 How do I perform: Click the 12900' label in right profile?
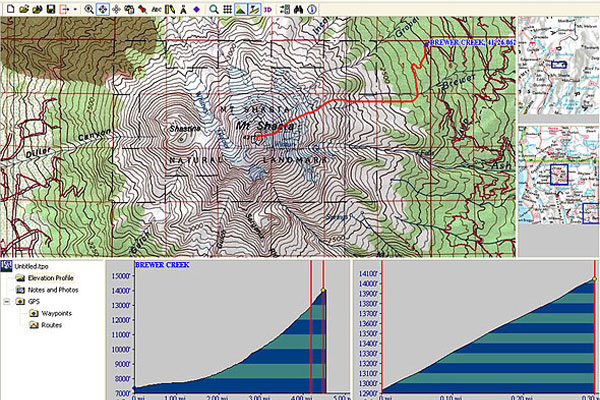[x=368, y=393]
